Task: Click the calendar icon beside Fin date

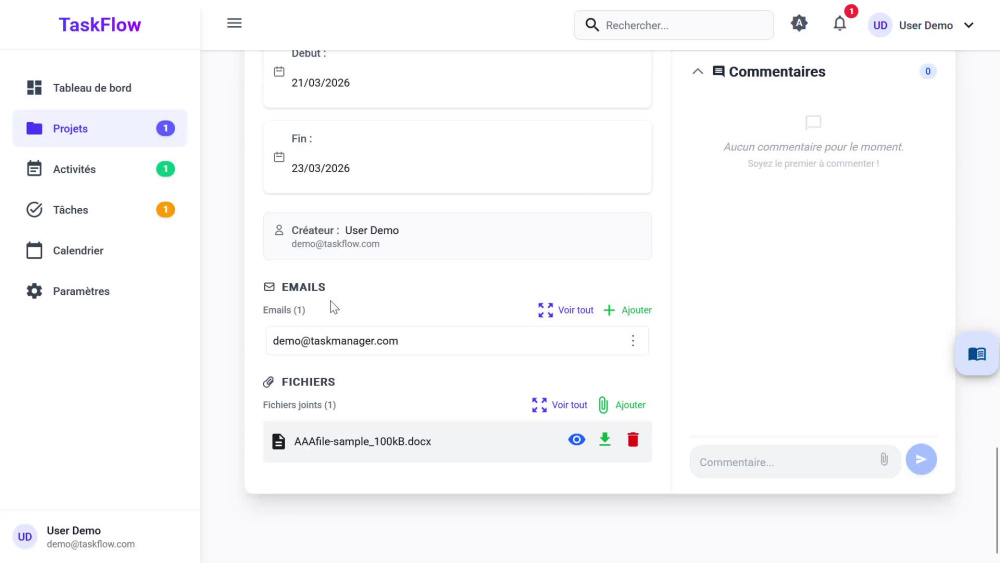Action: click(x=279, y=157)
